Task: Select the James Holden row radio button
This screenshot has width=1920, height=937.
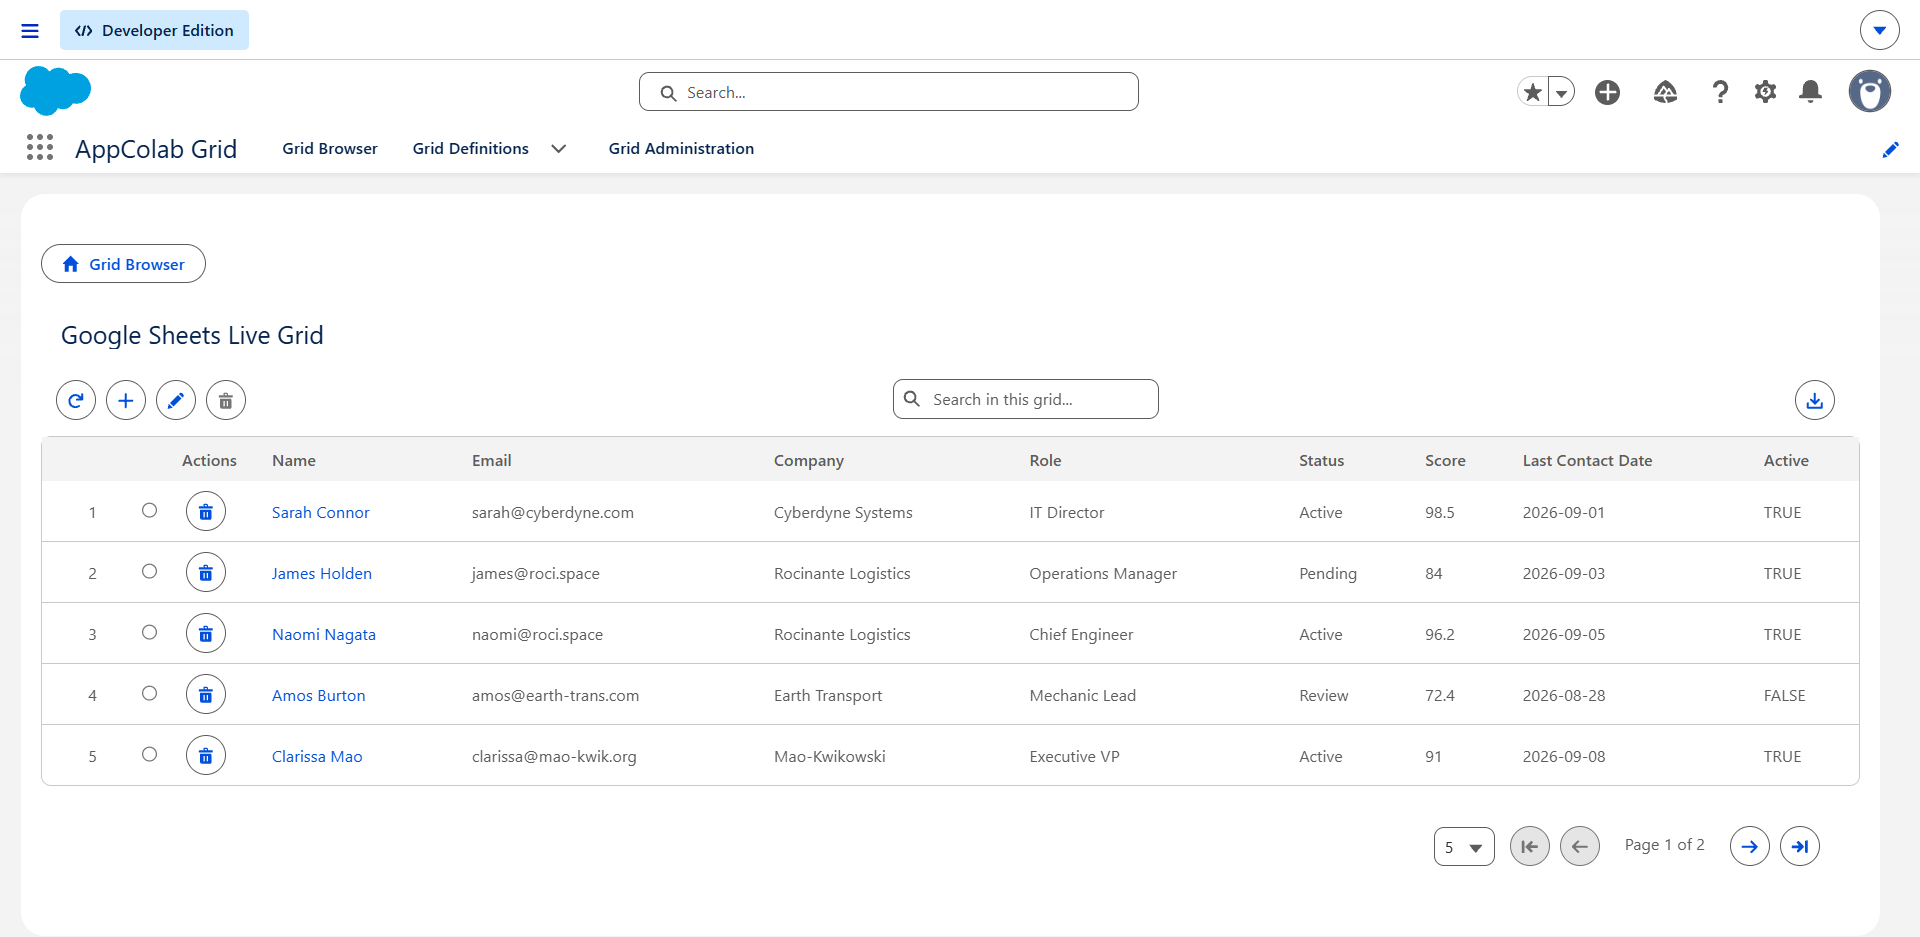Action: [x=149, y=571]
